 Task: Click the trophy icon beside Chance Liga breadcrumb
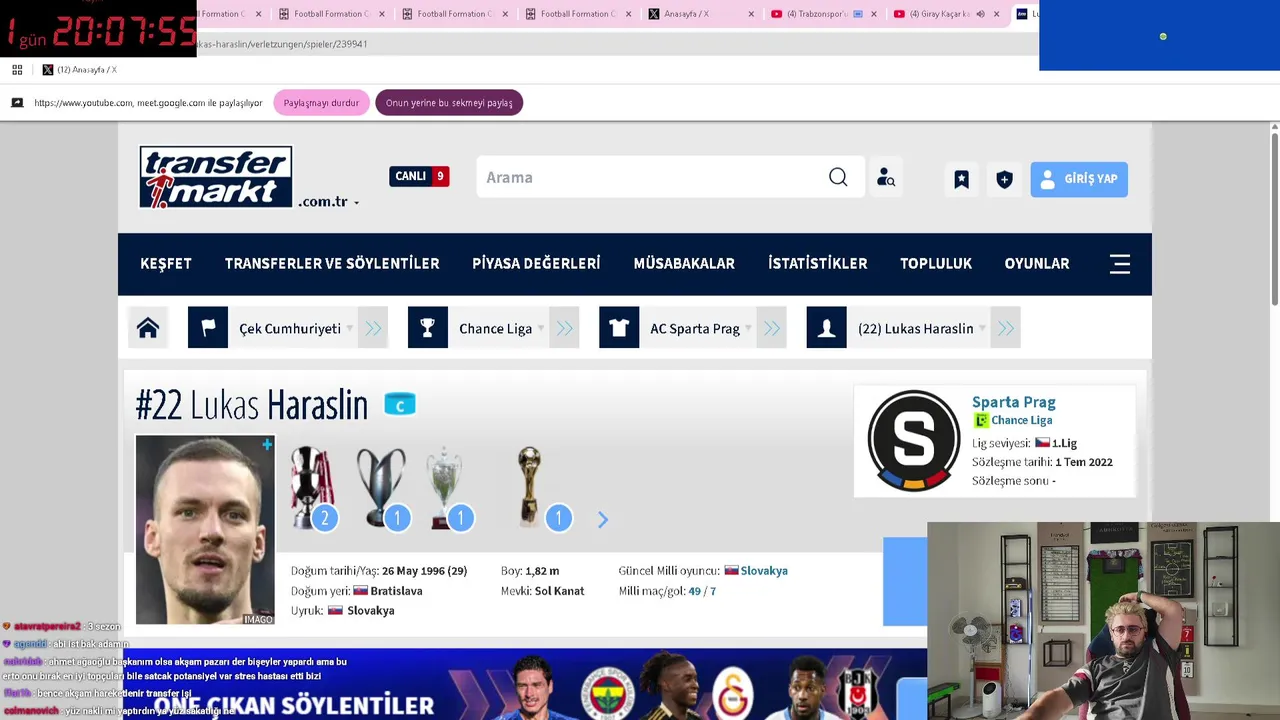pos(428,328)
